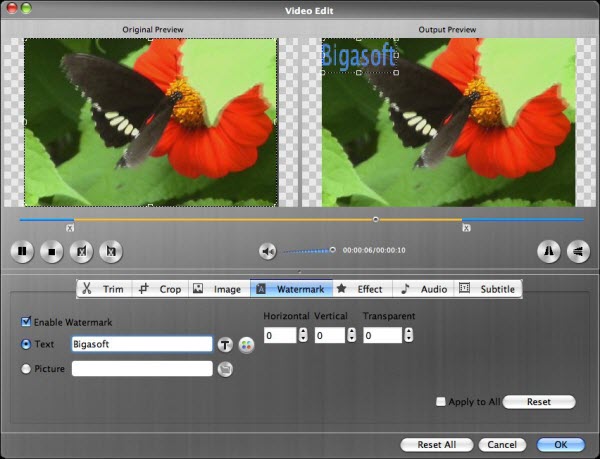This screenshot has width=600, height=459.
Task: Select the Watermark tab
Action: (291, 289)
